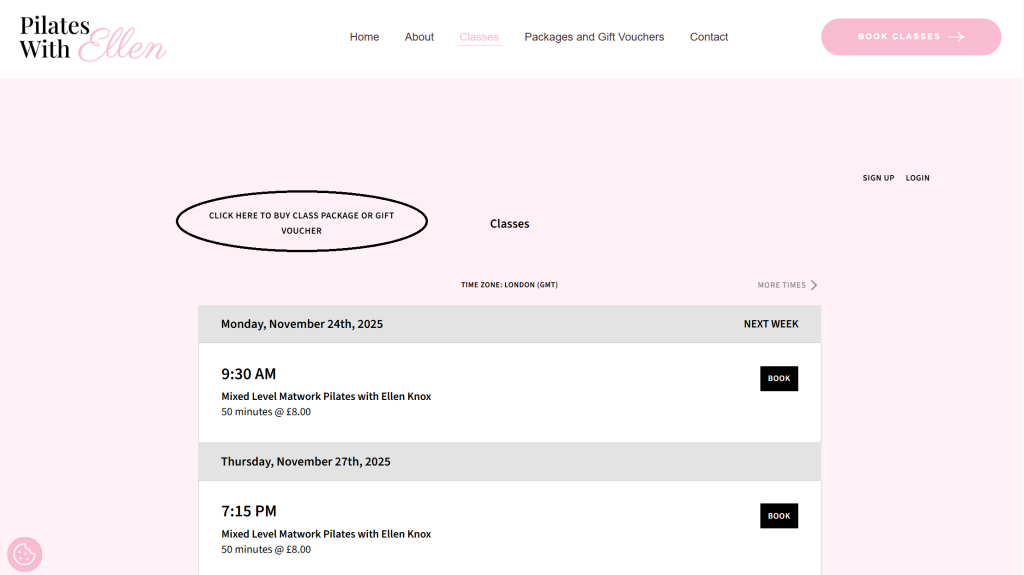Image resolution: width=1024 pixels, height=575 pixels.
Task: Go to the Home page
Action: point(364,37)
